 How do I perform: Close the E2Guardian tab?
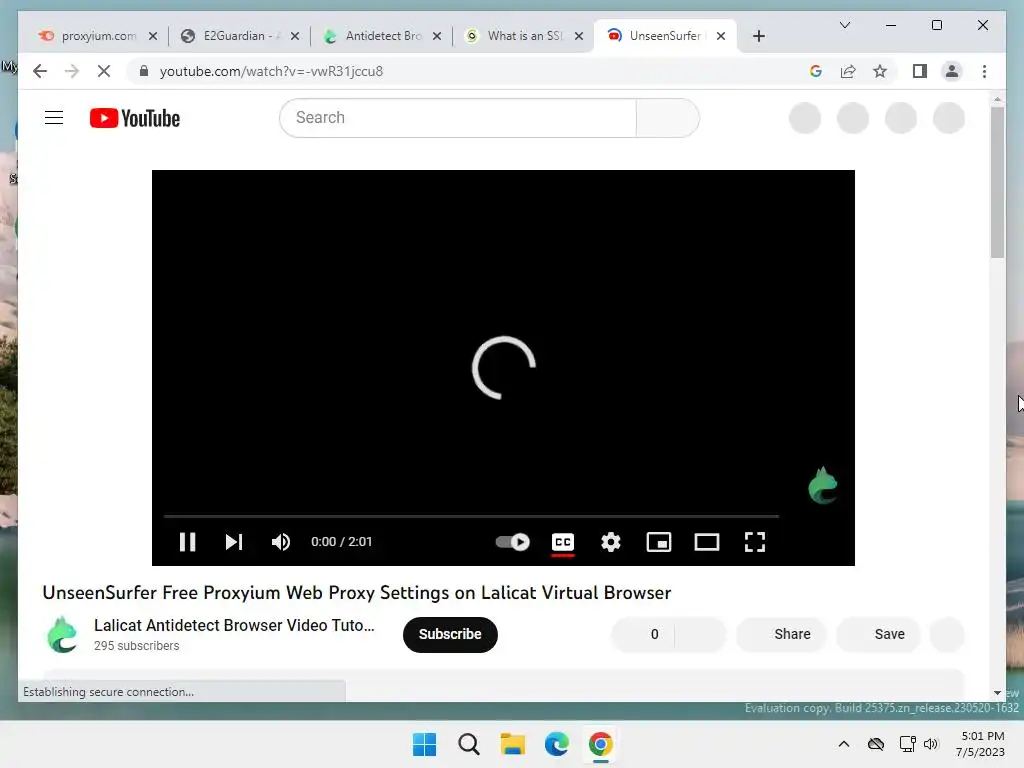pos(295,36)
